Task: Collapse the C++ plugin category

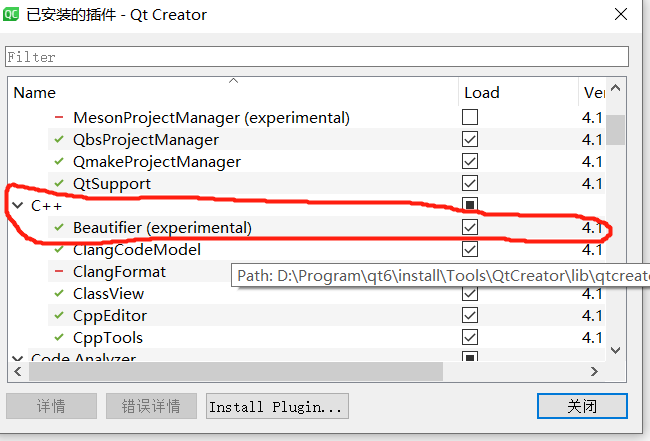Action: click(x=18, y=206)
